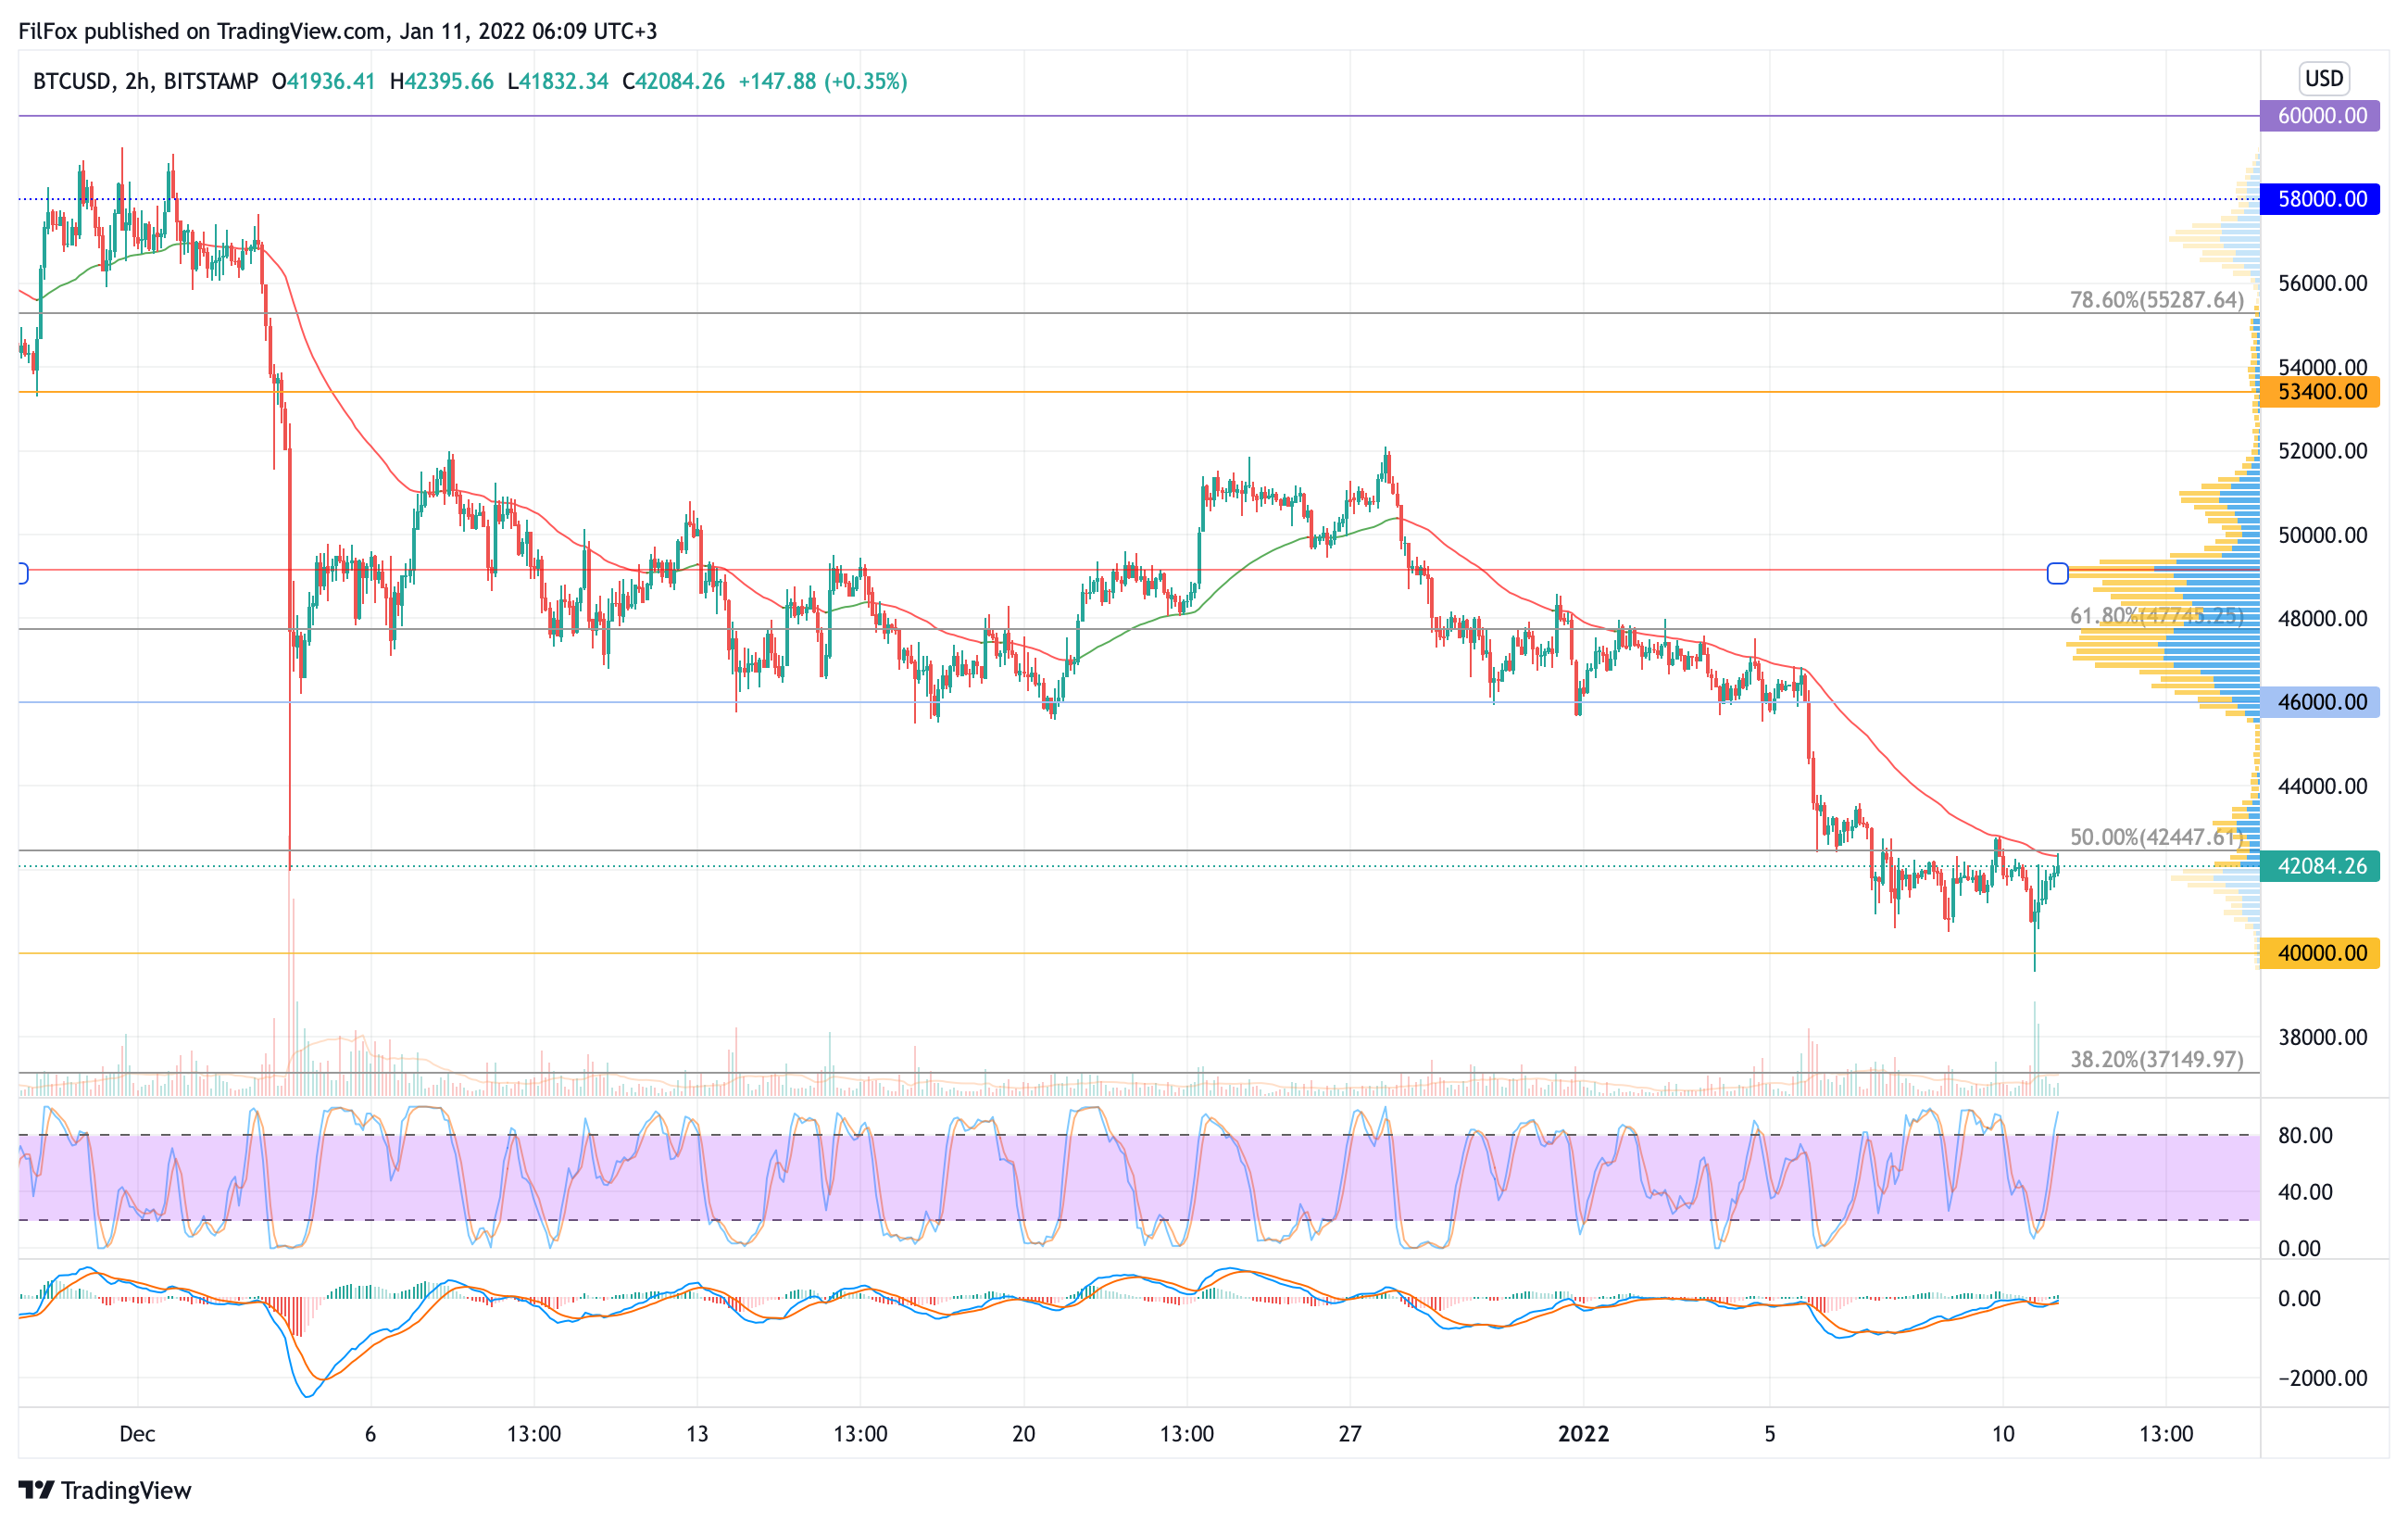Click the yellow 40000.00 price label
The image size is (2408, 1523).
click(2319, 953)
